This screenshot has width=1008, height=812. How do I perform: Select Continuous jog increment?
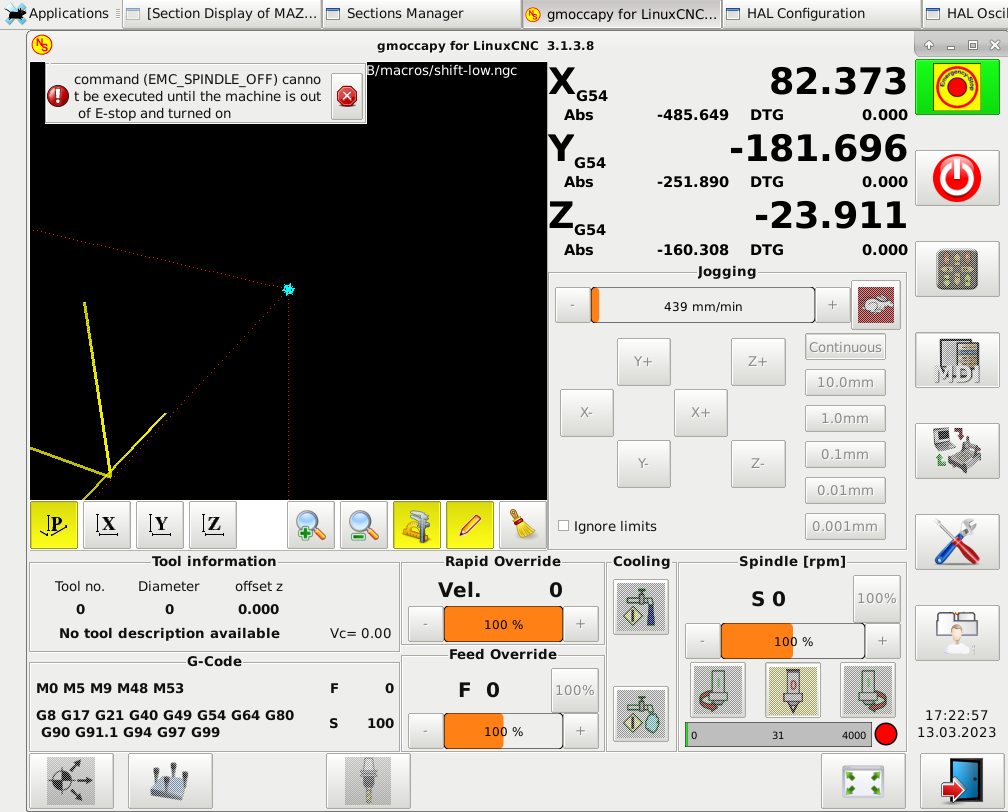tap(845, 347)
